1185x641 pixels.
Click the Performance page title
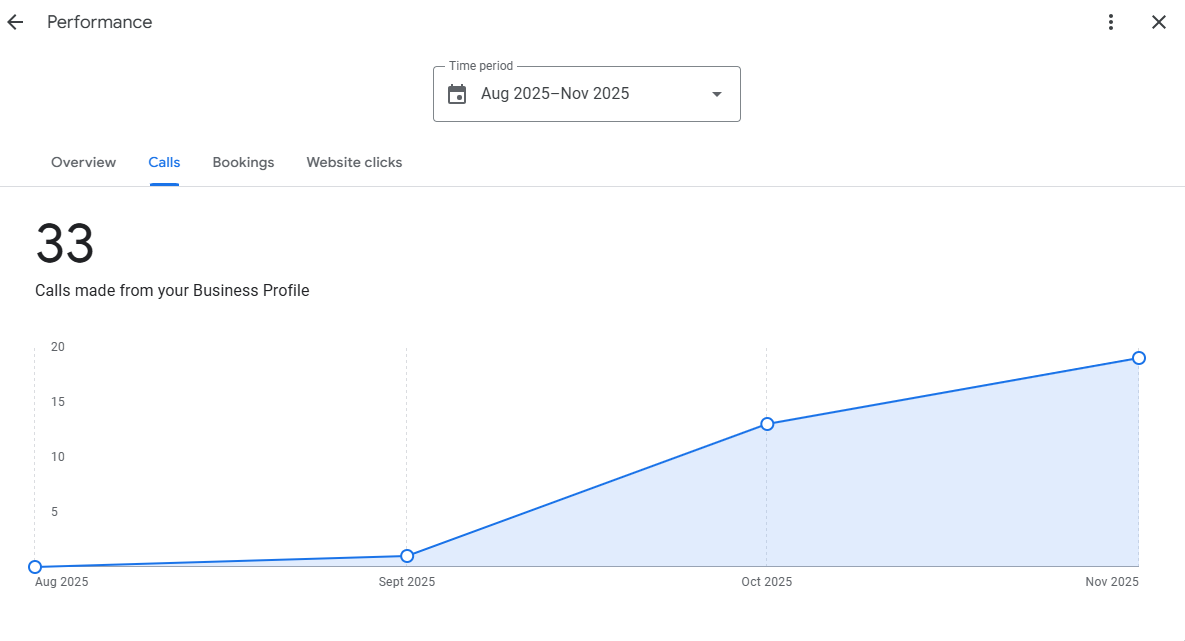100,22
